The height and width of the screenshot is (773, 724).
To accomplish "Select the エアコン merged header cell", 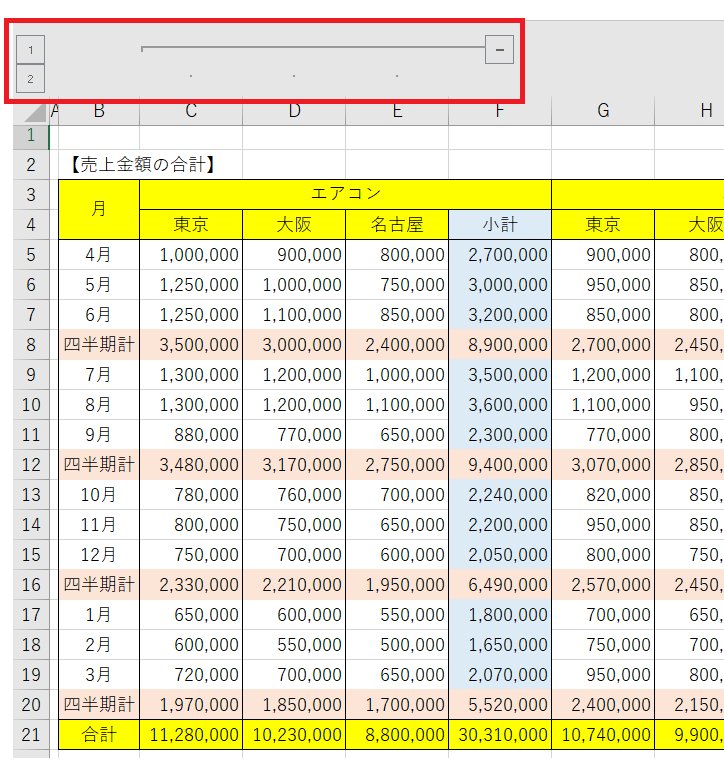I will (x=345, y=194).
